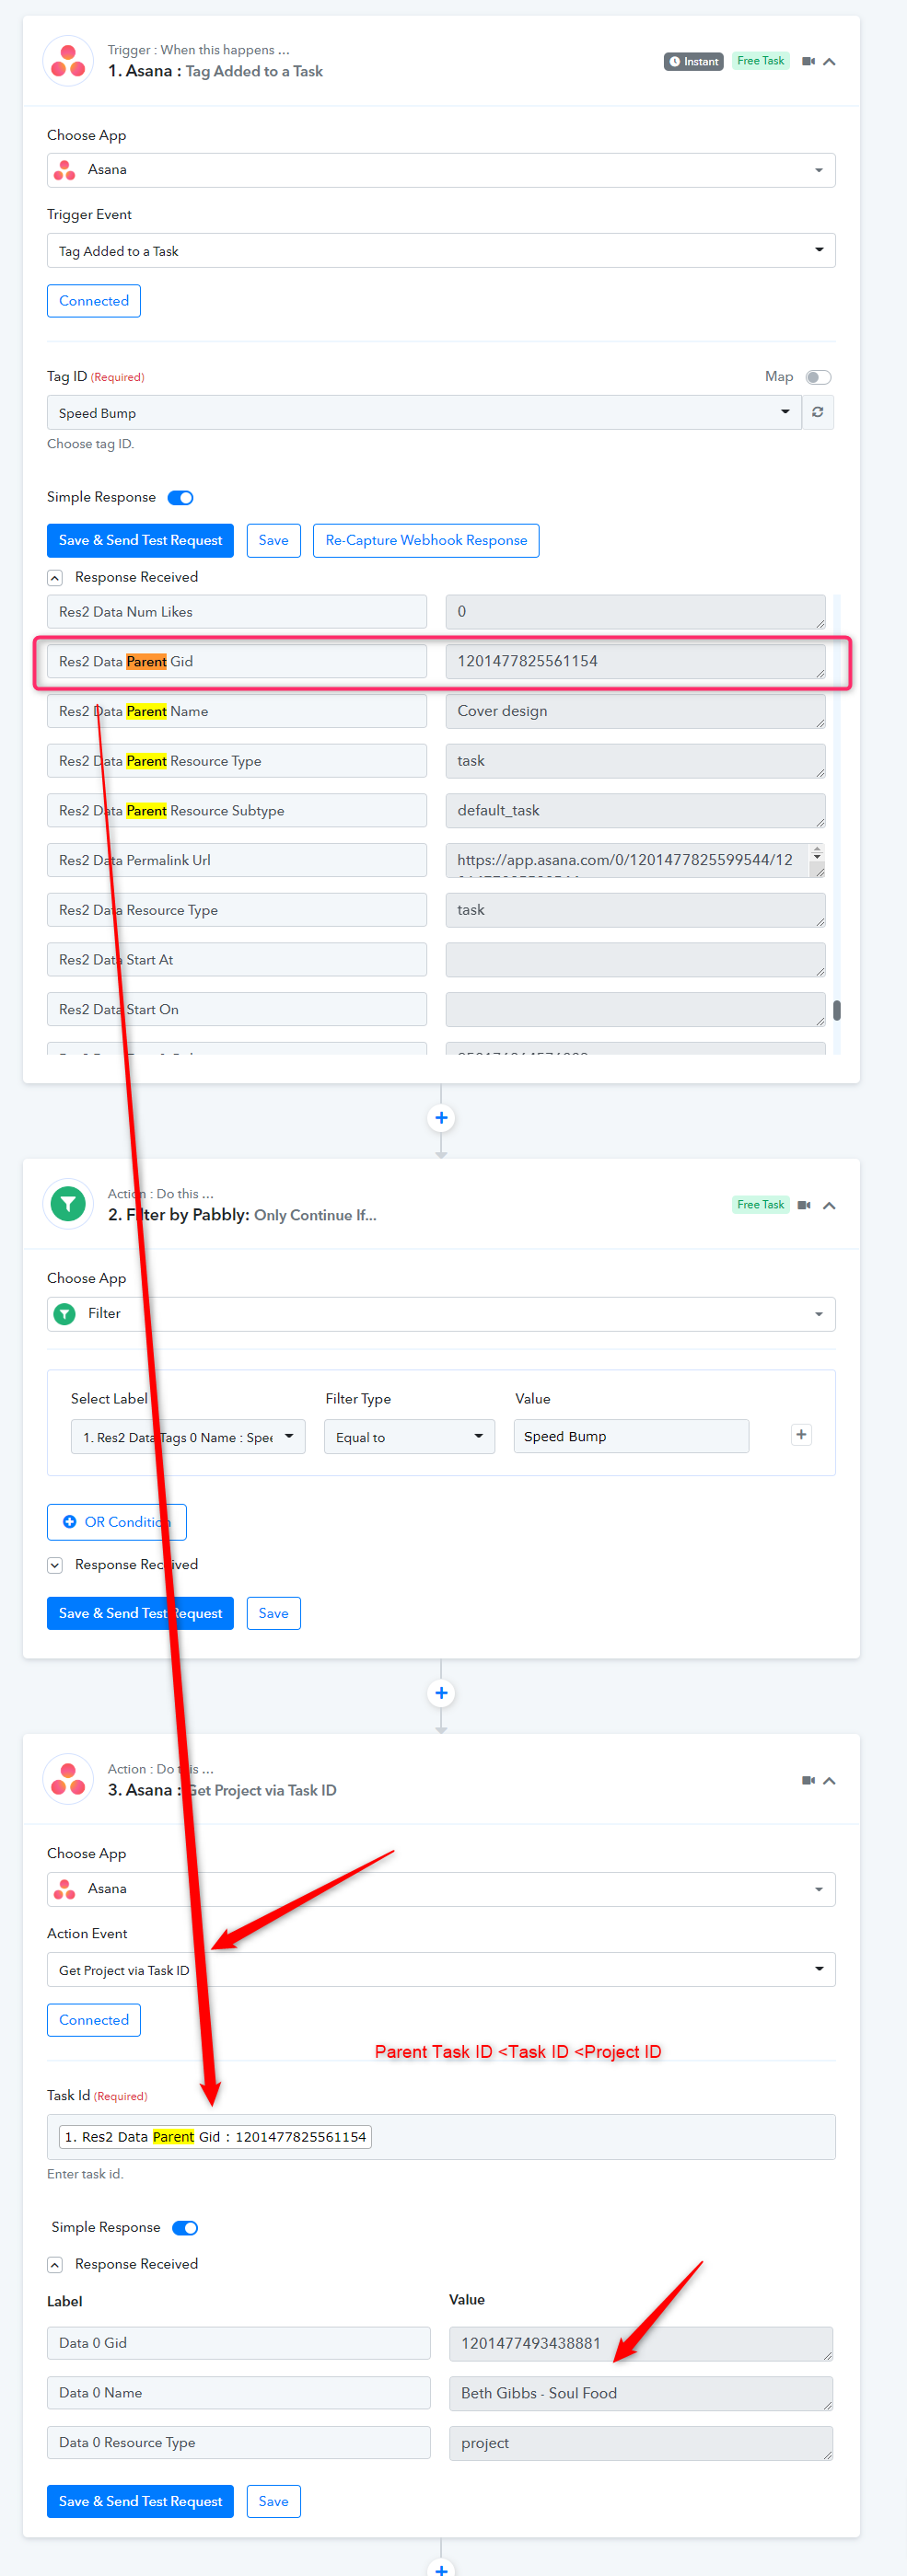Click Data 0 Gid value 1201477493438881

[641, 2344]
